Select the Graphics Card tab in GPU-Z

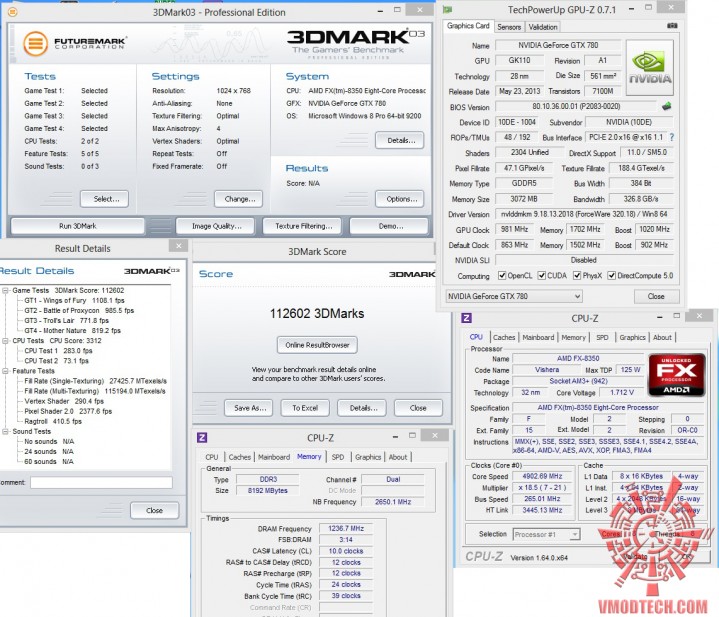468,26
